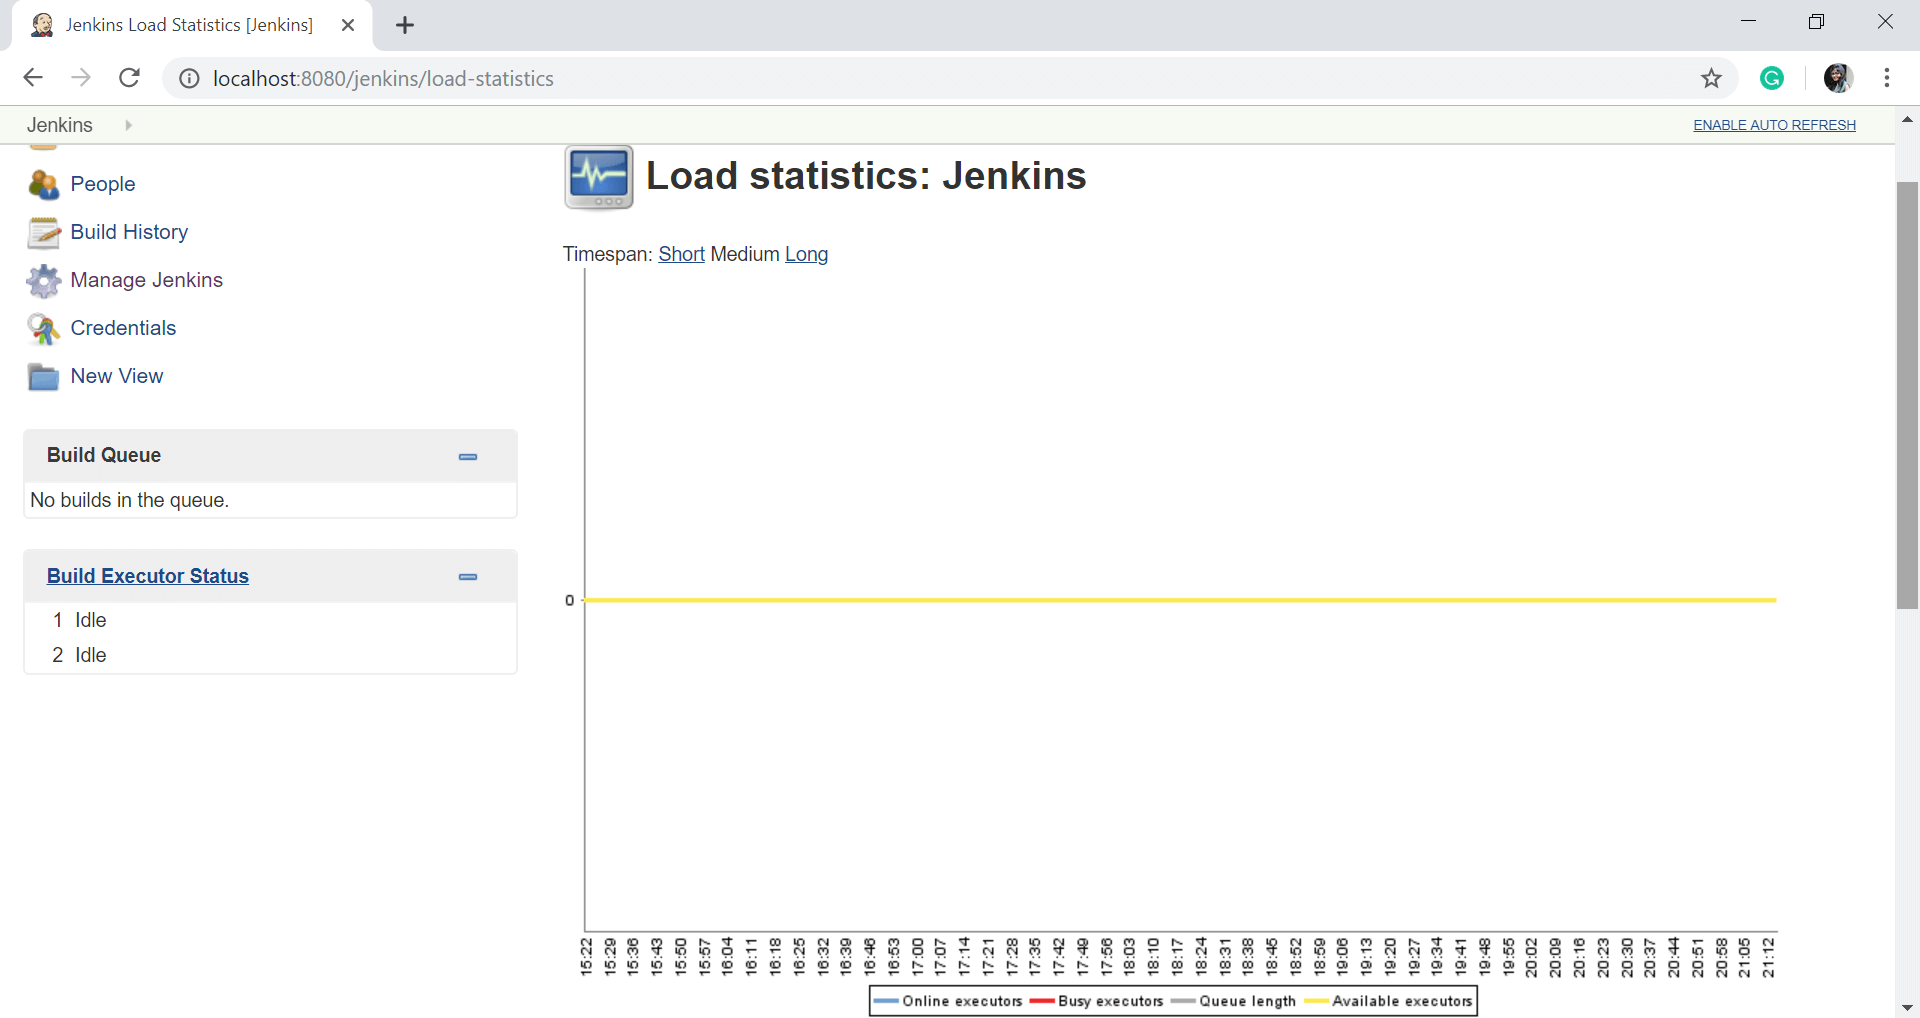Click the scrollbar down arrow
1920x1018 pixels.
[1907, 1007]
